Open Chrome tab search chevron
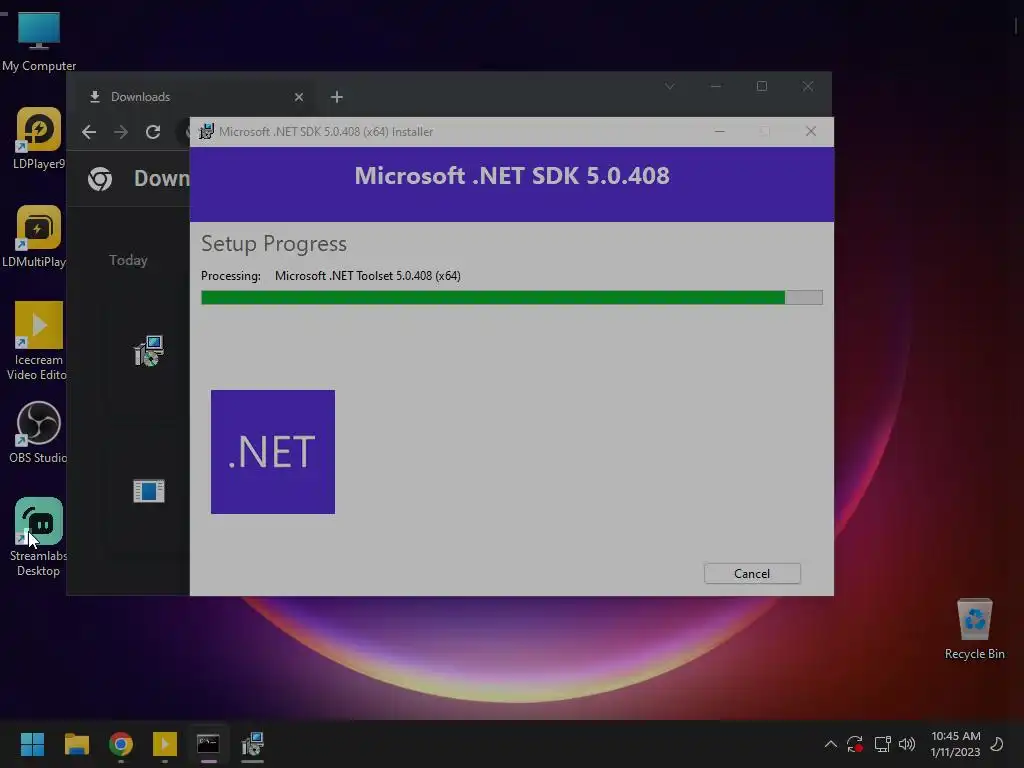Screen dimensions: 1024x768 coord(669,86)
